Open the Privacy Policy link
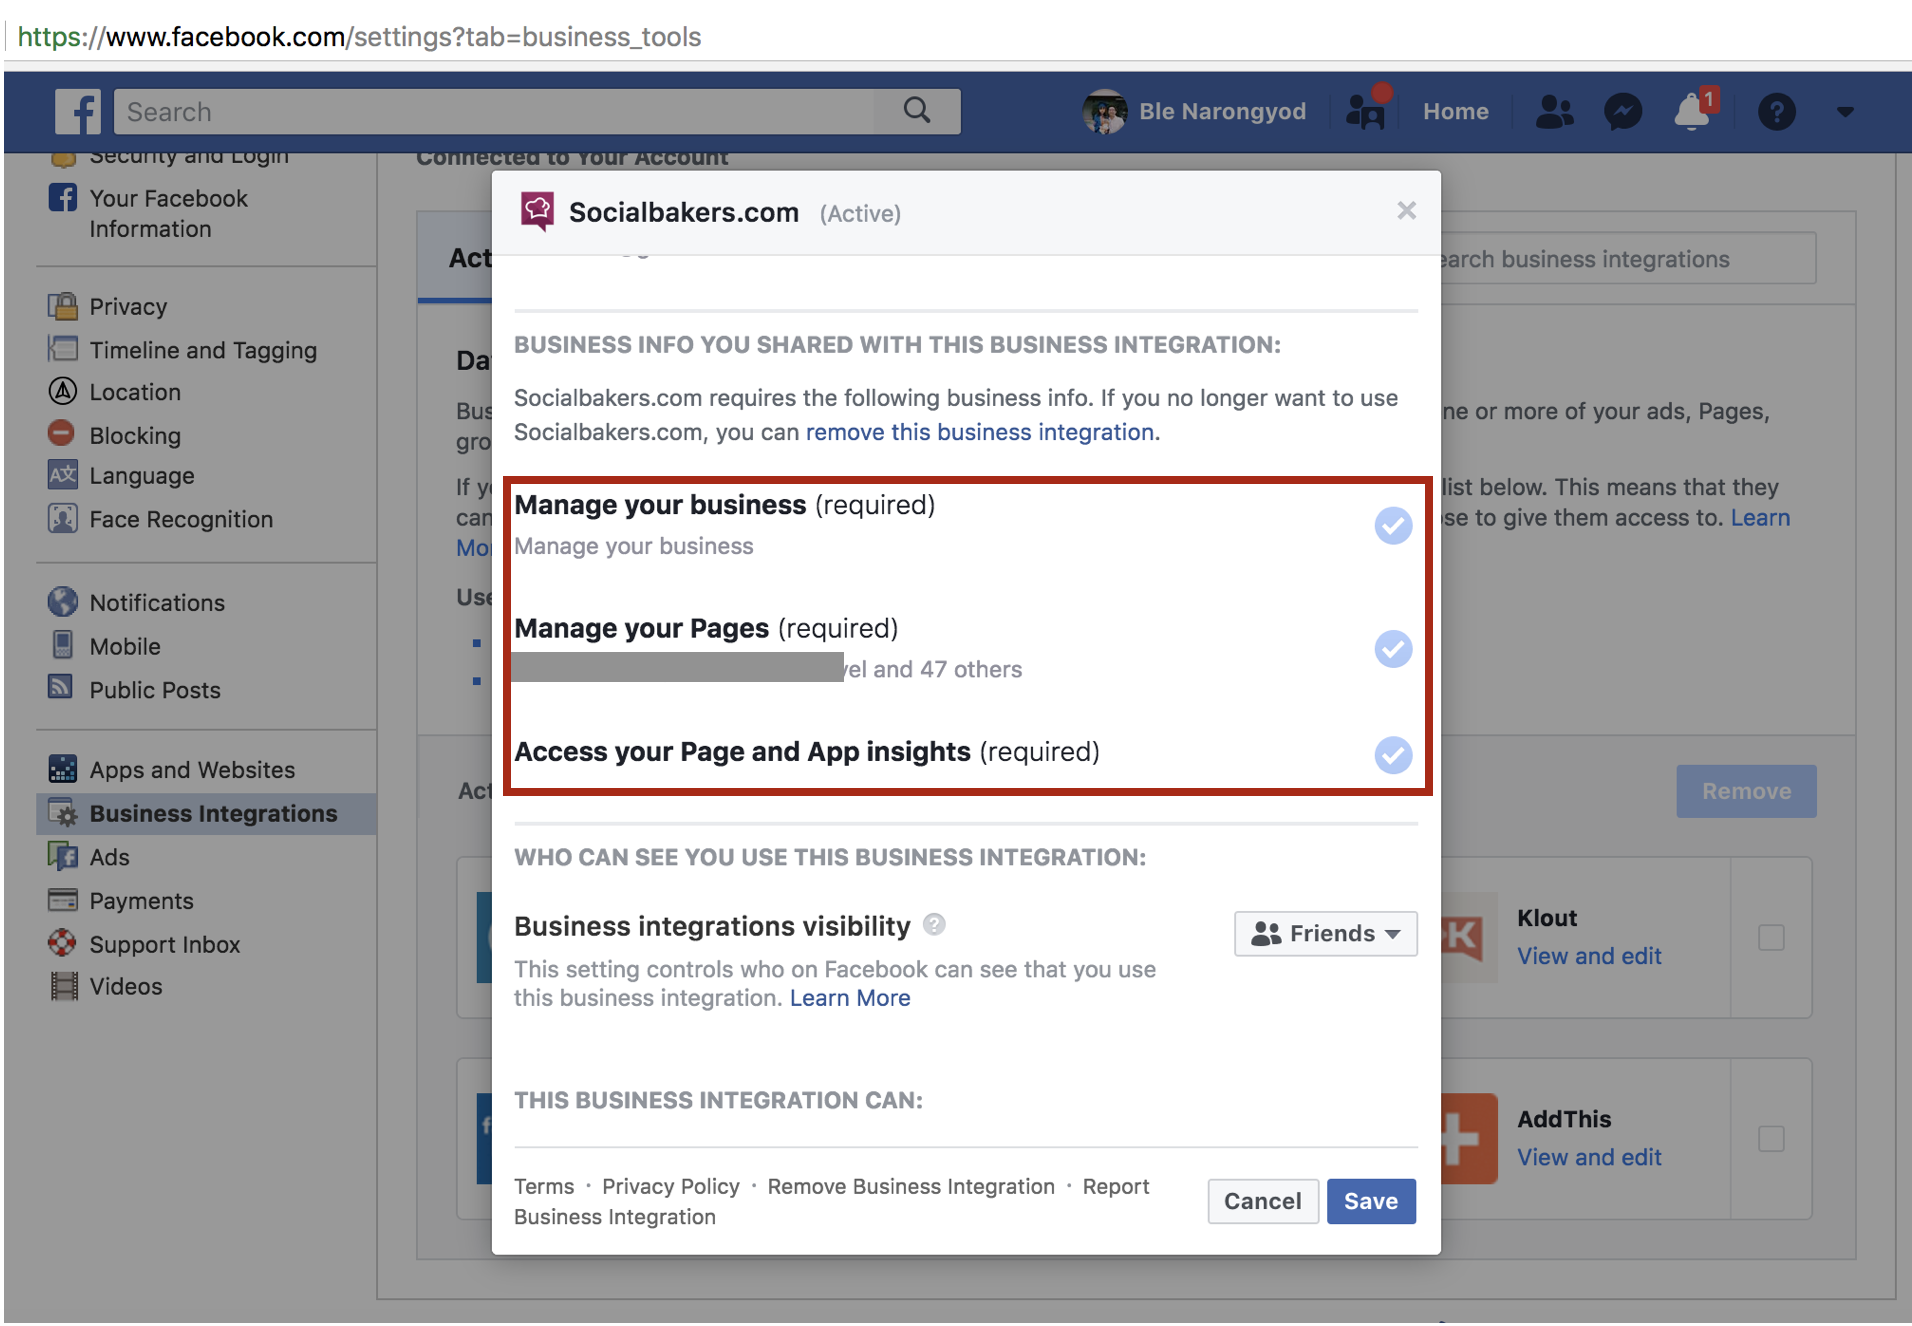Viewport: 1912px width, 1326px height. point(671,1186)
